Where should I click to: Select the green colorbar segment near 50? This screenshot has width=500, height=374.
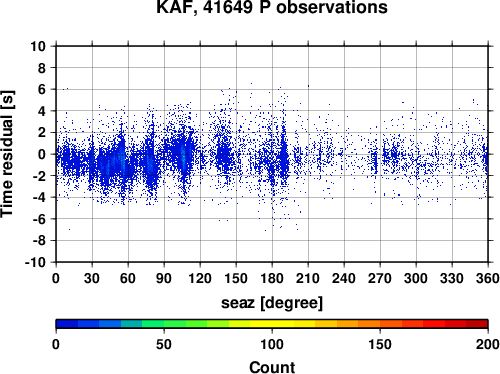coord(164,324)
